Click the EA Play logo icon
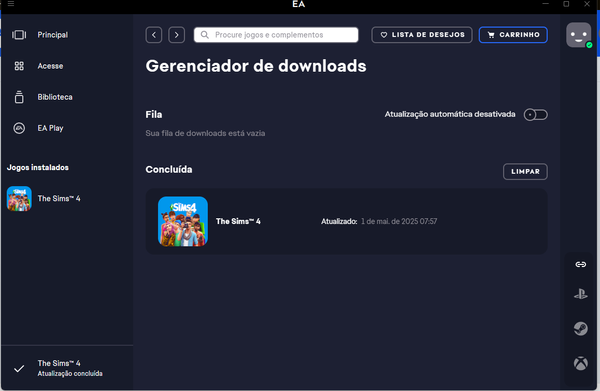This screenshot has height=391, width=600. (x=19, y=128)
